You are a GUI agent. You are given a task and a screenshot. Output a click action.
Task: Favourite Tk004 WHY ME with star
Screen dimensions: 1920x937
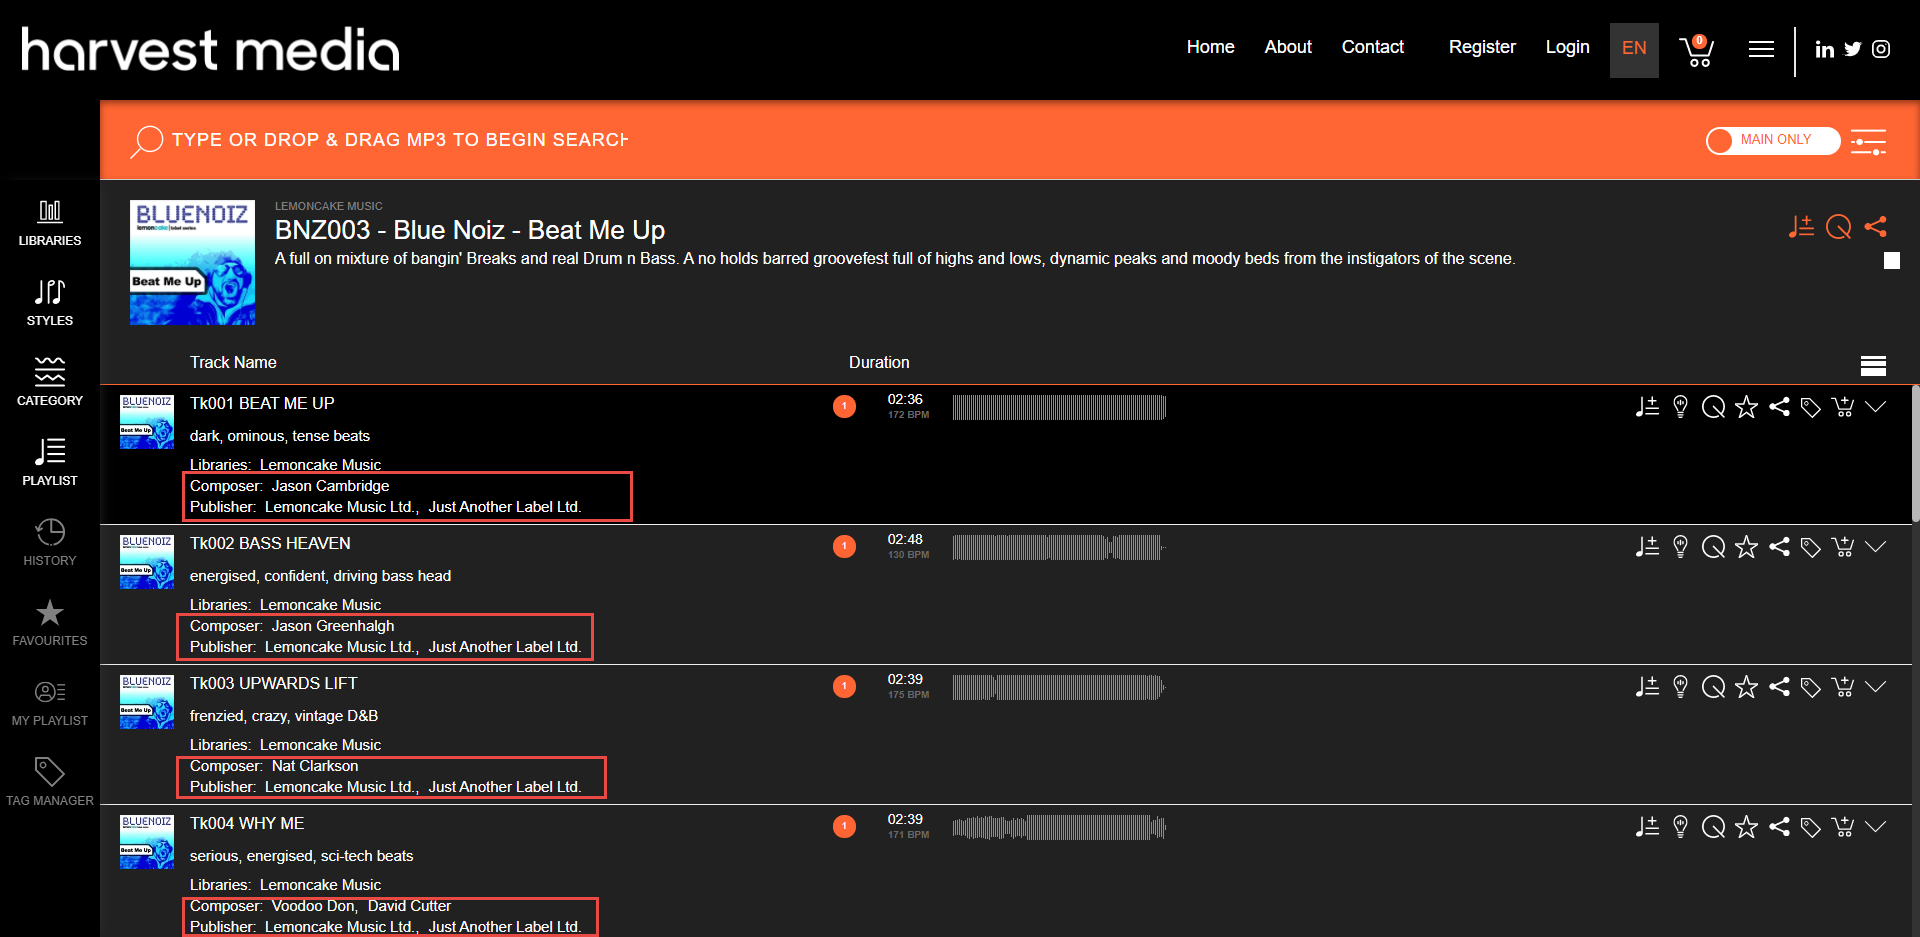1746,827
